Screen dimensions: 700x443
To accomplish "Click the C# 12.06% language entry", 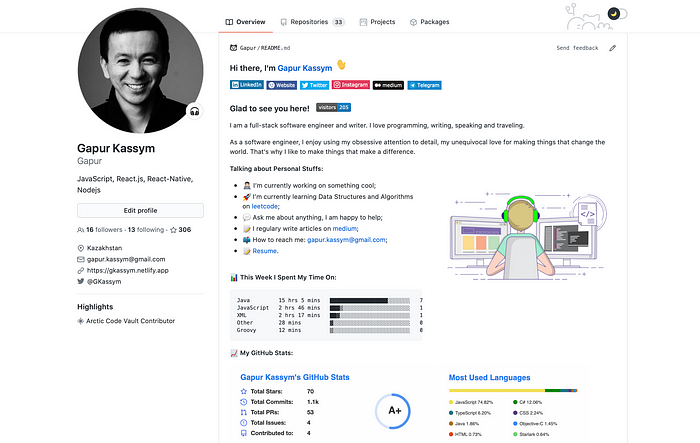I will coord(528,402).
